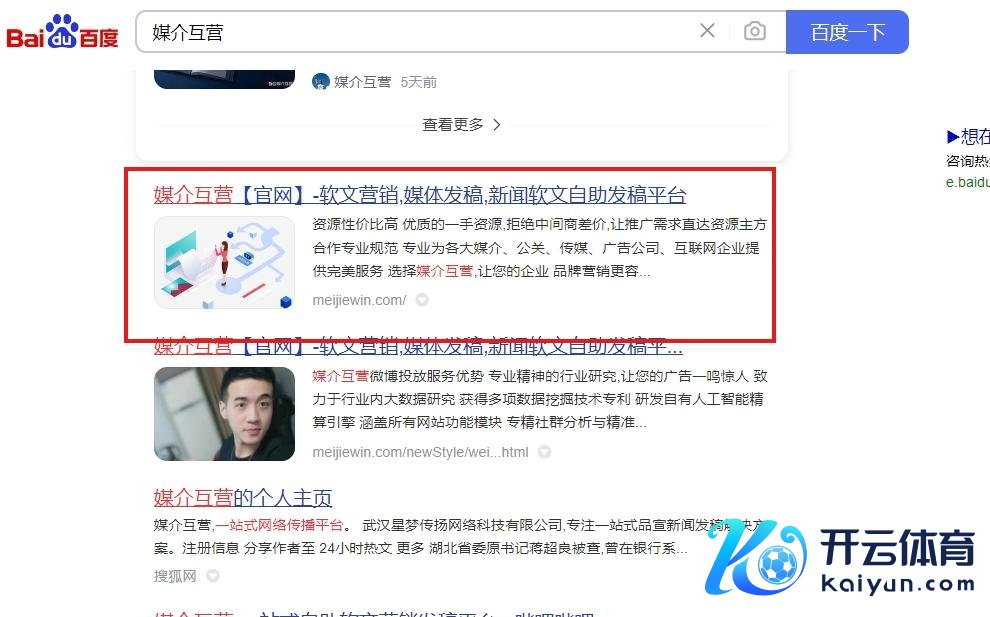Screen dimensions: 990x617
Task: Open the meijiewin.com/ URL link
Action: tap(359, 300)
